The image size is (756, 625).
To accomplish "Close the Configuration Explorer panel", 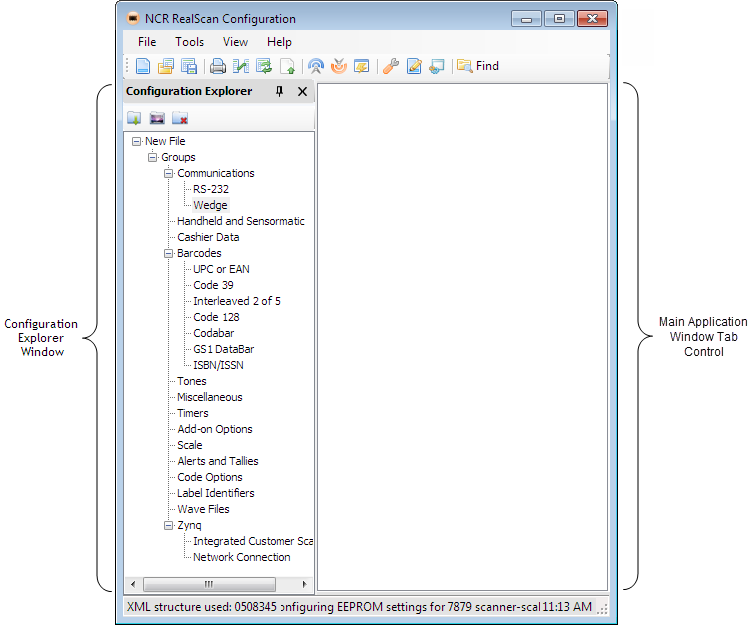I will click(x=302, y=92).
